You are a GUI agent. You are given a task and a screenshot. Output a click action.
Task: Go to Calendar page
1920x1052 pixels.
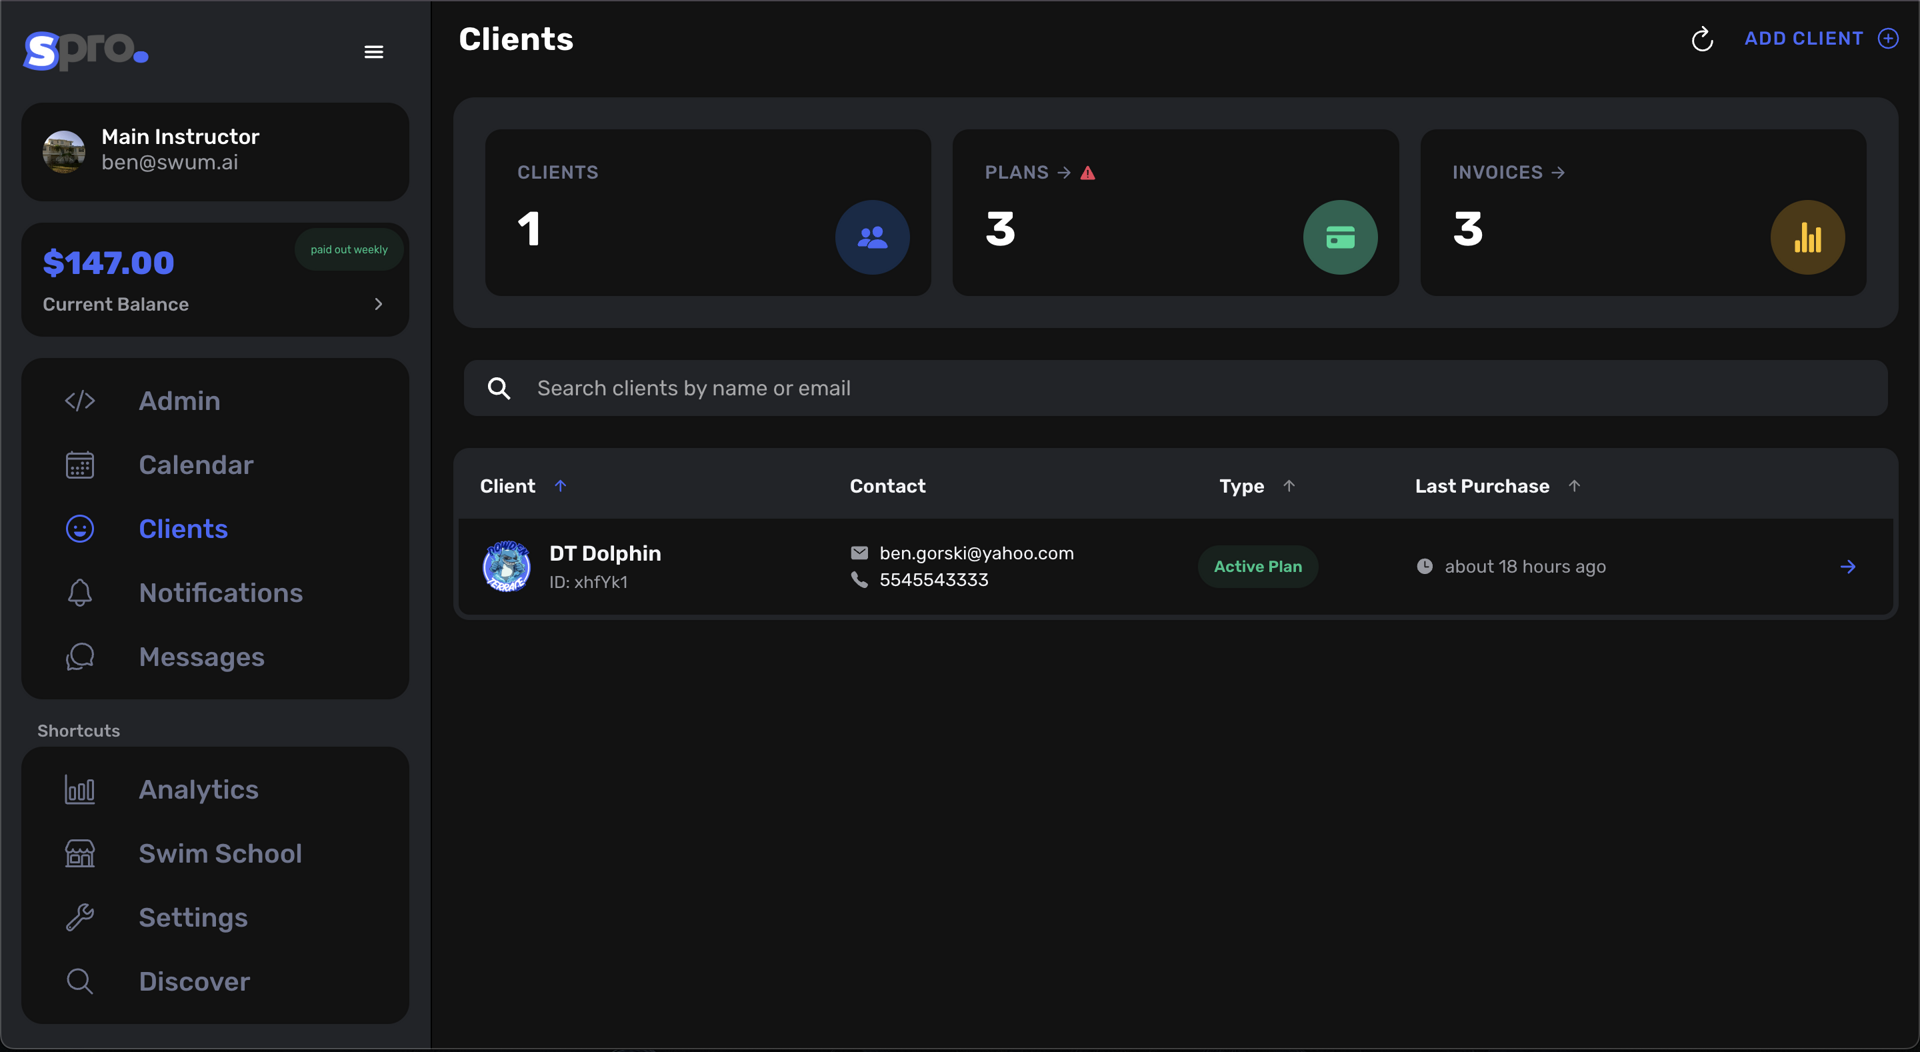[196, 465]
